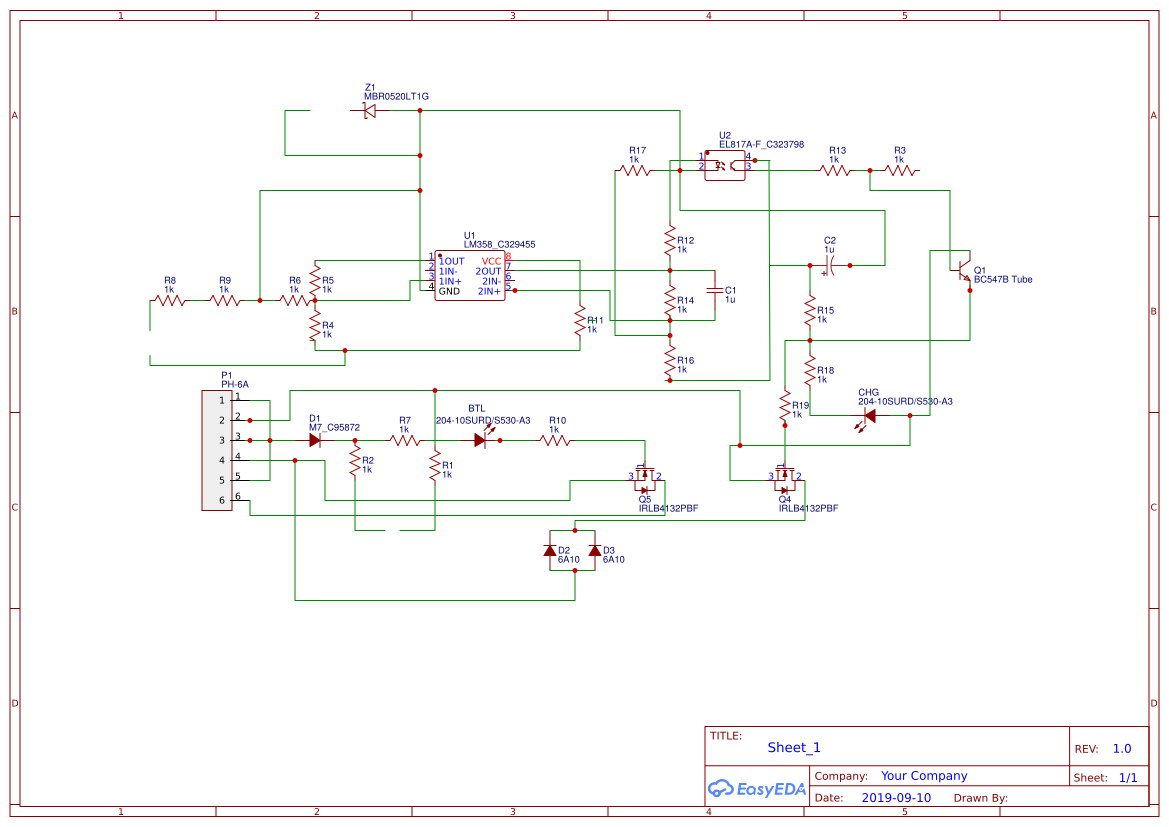Click the Q1 BC547B transistor symbol

963,271
